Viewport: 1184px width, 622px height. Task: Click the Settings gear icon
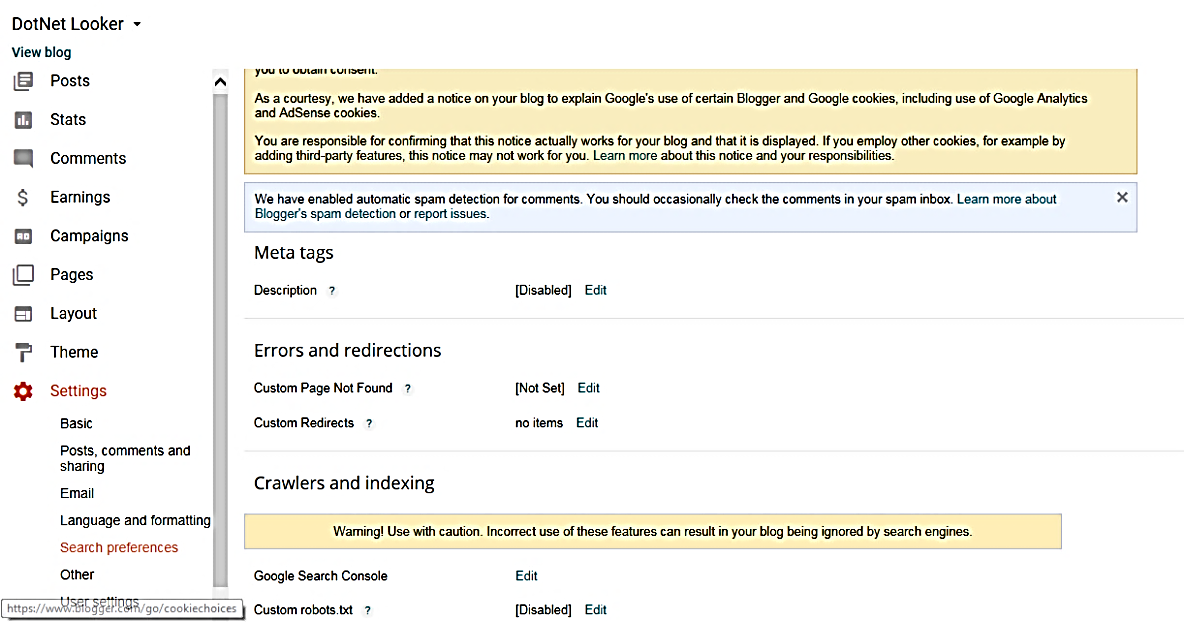(23, 391)
